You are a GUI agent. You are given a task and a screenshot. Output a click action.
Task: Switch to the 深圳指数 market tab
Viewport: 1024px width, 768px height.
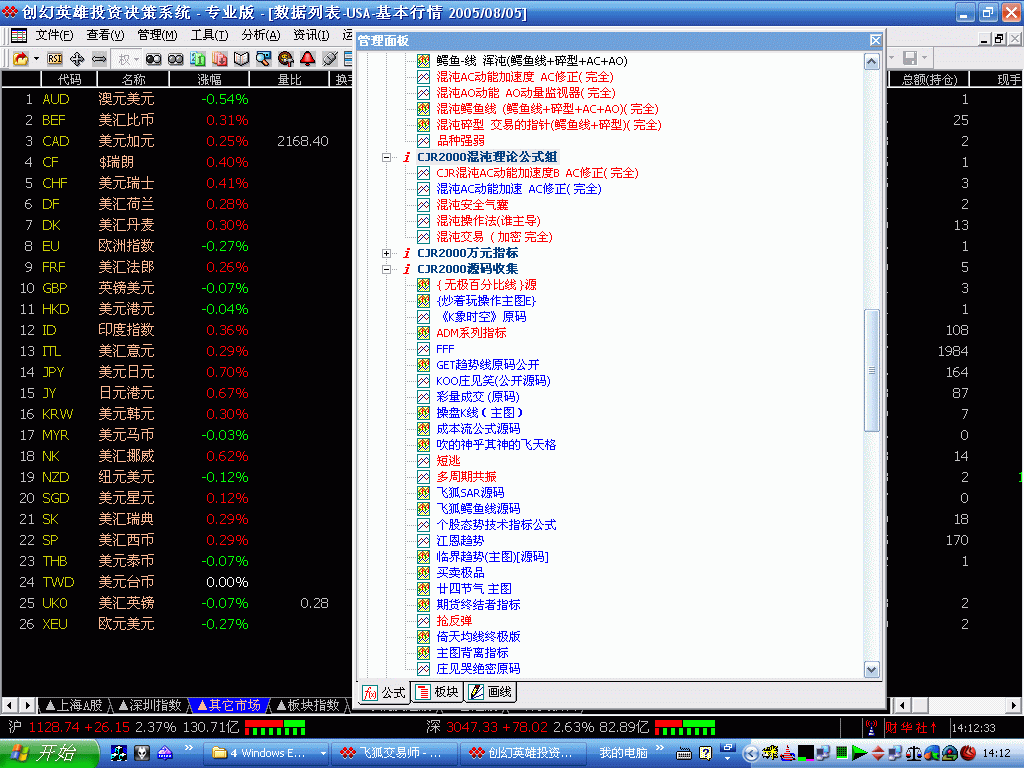point(150,705)
